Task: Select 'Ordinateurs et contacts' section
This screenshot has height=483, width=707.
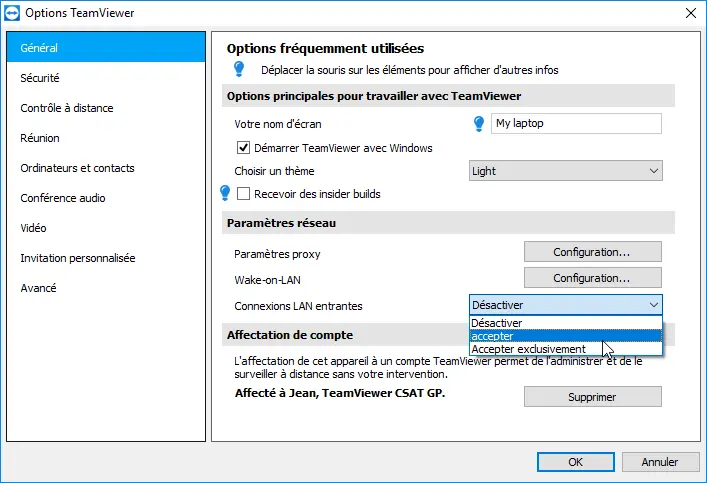Action: click(x=106, y=168)
